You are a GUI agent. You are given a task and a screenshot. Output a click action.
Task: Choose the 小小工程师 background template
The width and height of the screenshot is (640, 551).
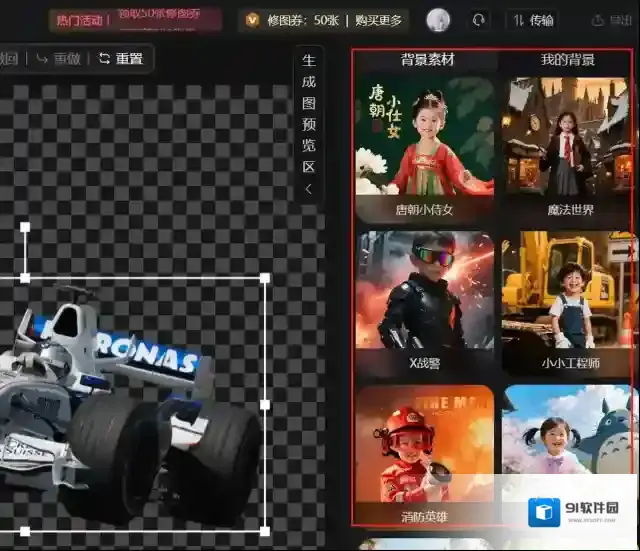pos(569,301)
